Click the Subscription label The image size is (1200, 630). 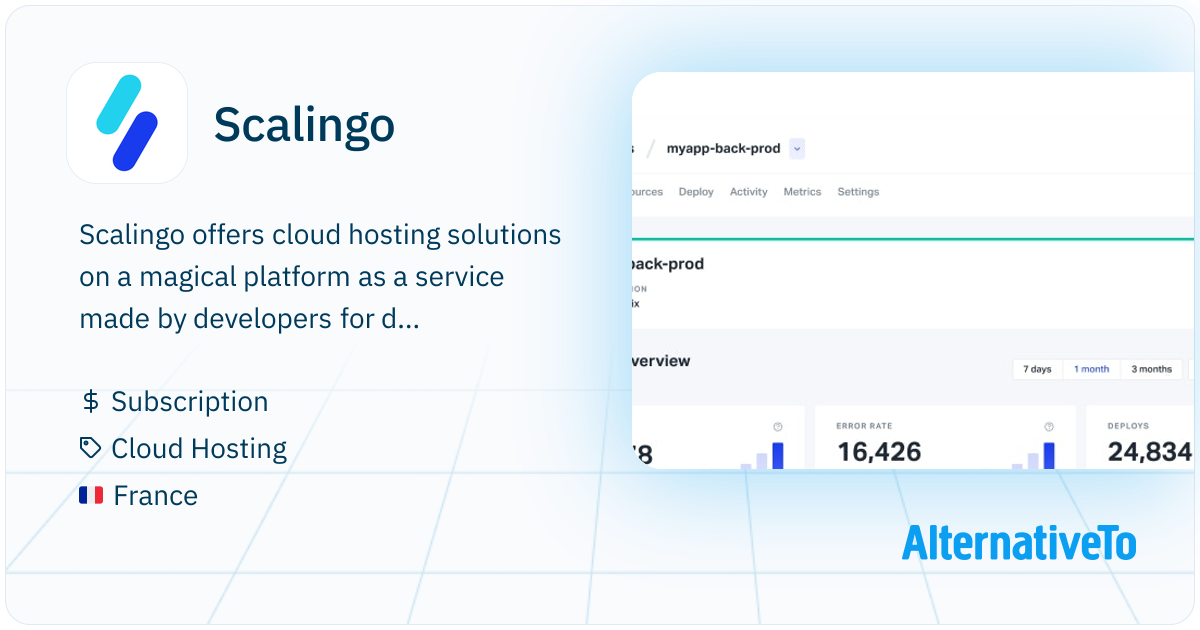pos(190,402)
